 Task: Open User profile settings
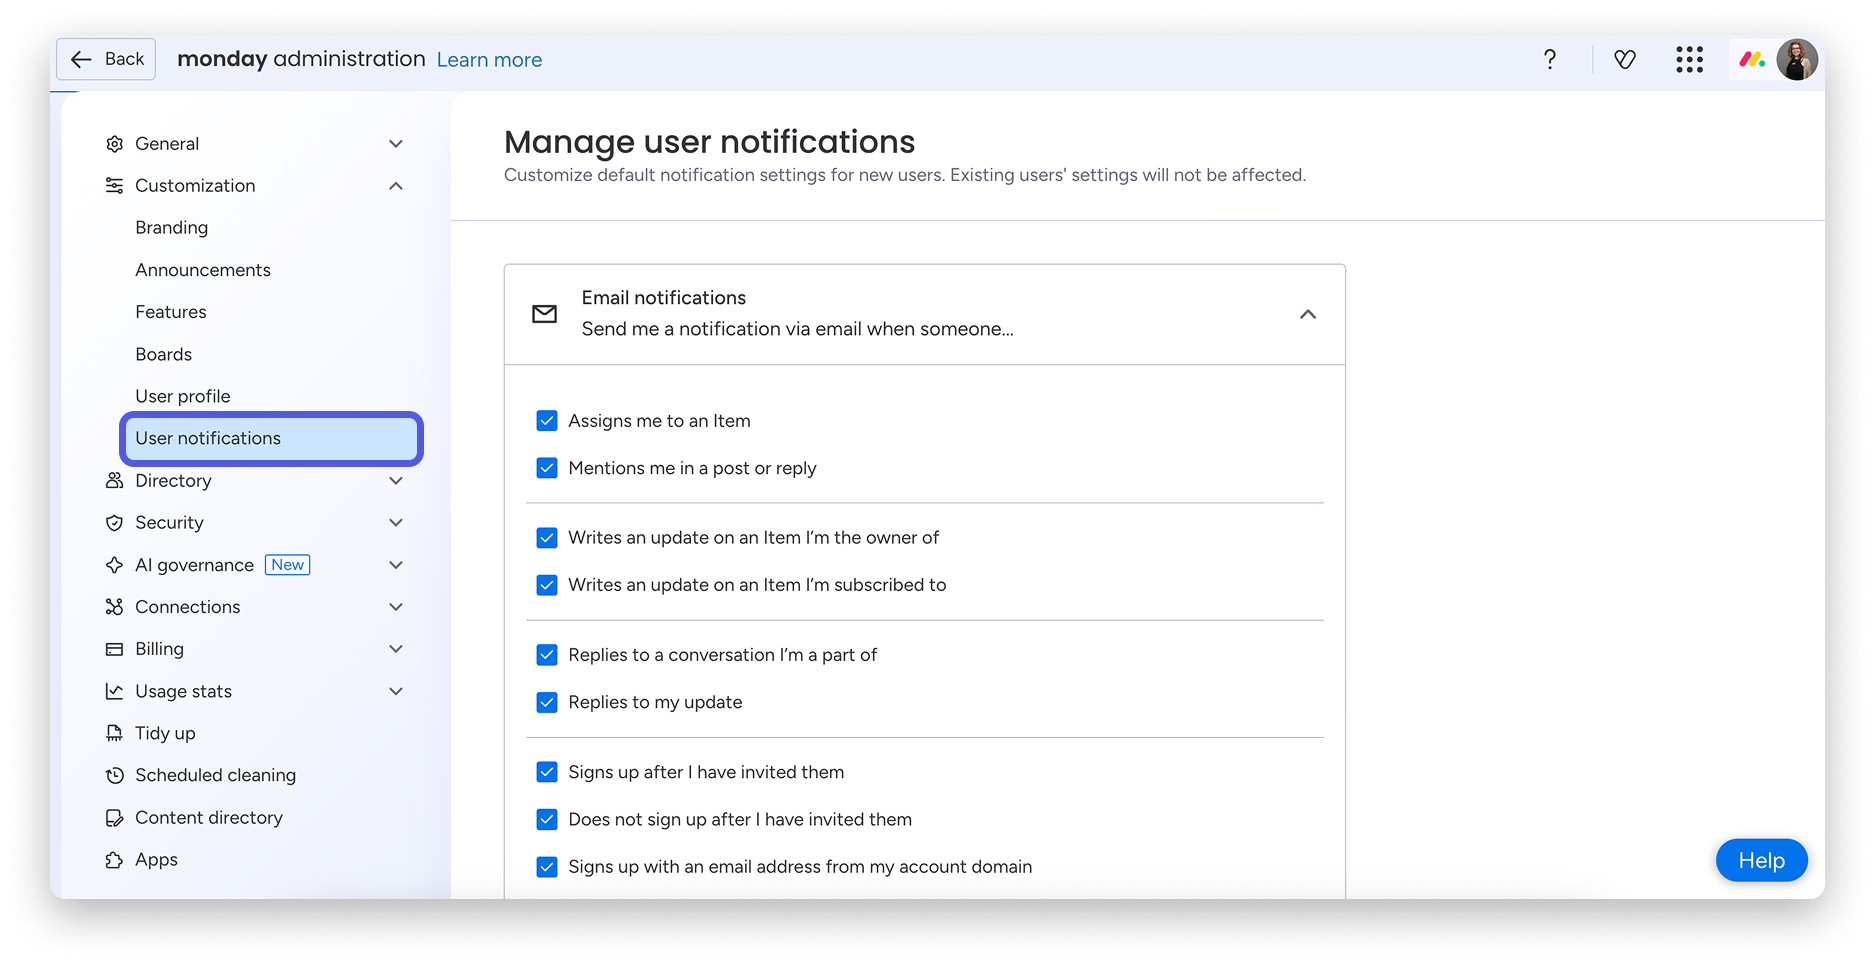click(x=183, y=396)
